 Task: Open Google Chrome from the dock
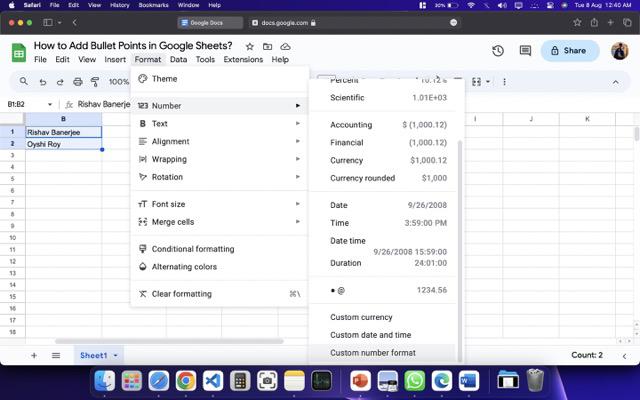click(186, 381)
